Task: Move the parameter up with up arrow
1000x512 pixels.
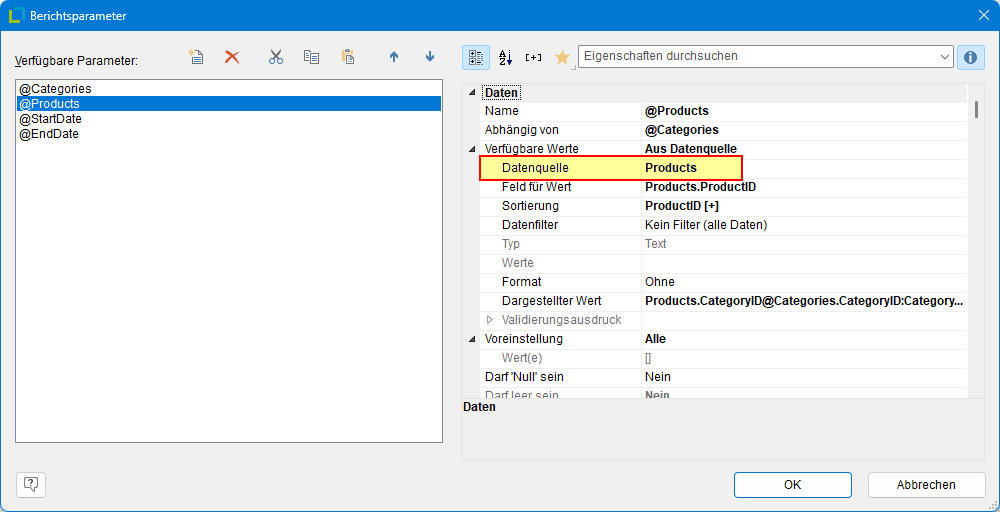Action: click(x=394, y=57)
